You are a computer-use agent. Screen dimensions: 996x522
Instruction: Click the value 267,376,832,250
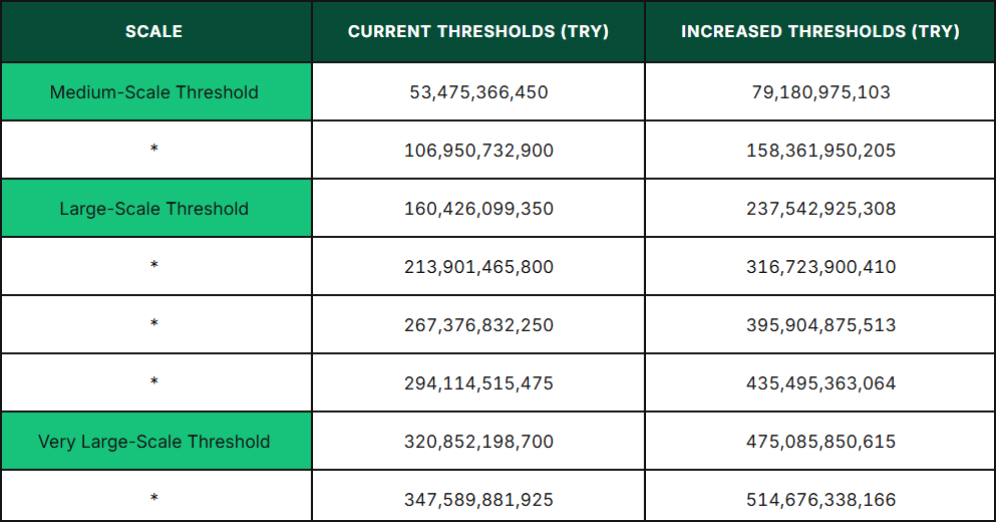pos(478,325)
